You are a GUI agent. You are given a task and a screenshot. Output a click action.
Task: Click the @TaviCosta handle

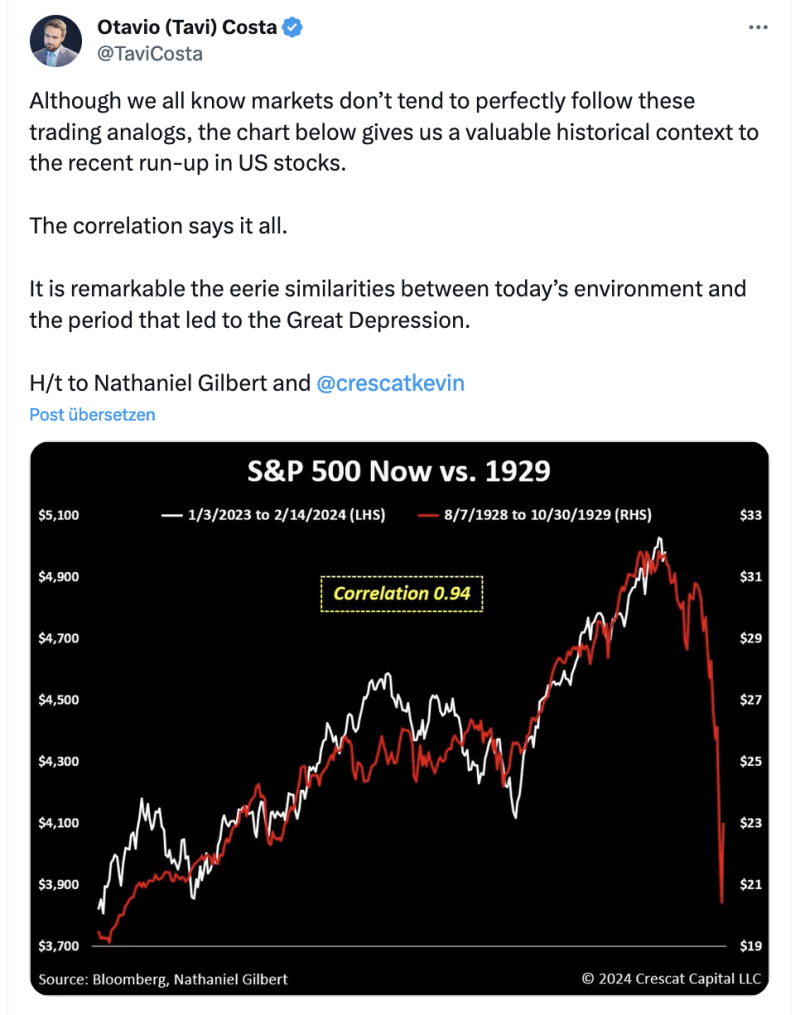149,54
